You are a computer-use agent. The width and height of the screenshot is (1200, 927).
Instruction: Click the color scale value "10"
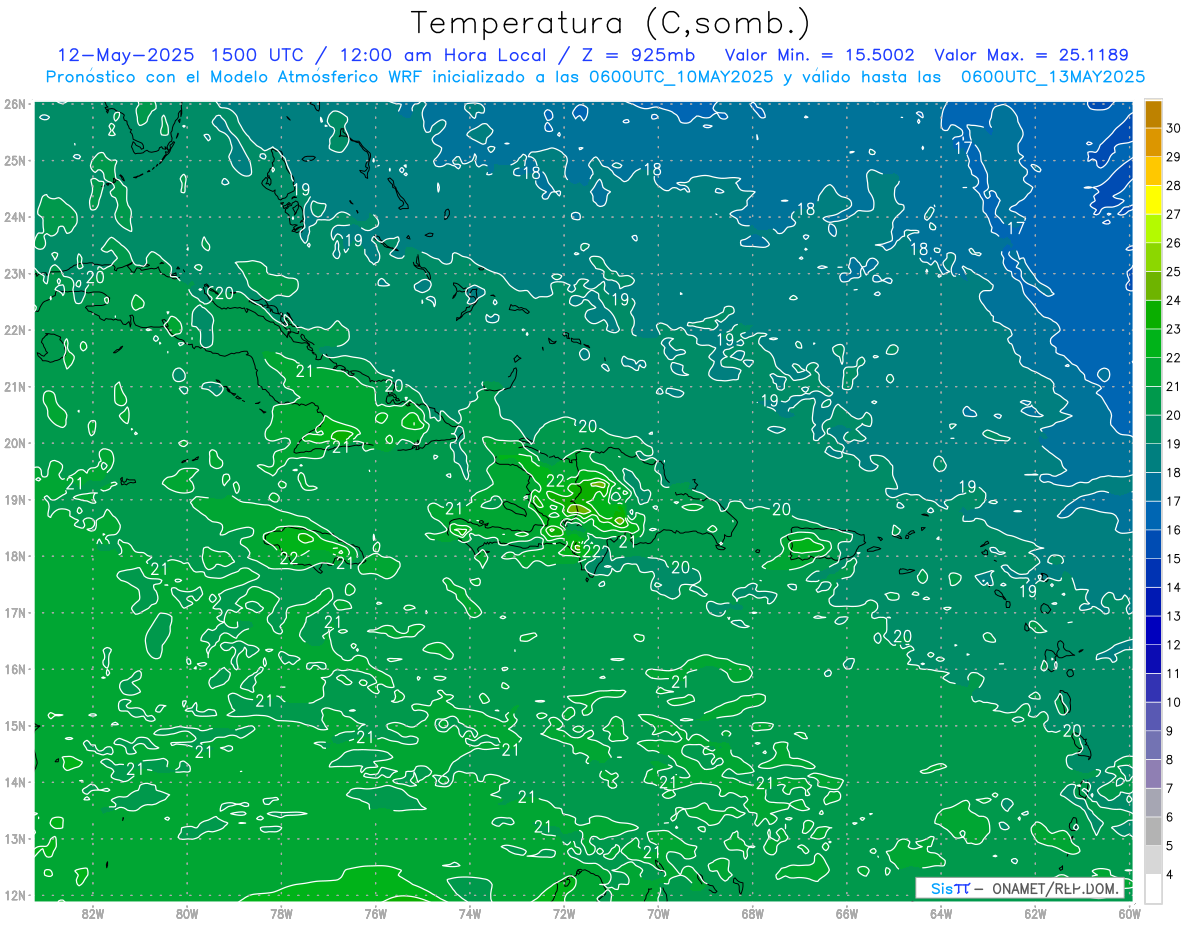point(1174,702)
